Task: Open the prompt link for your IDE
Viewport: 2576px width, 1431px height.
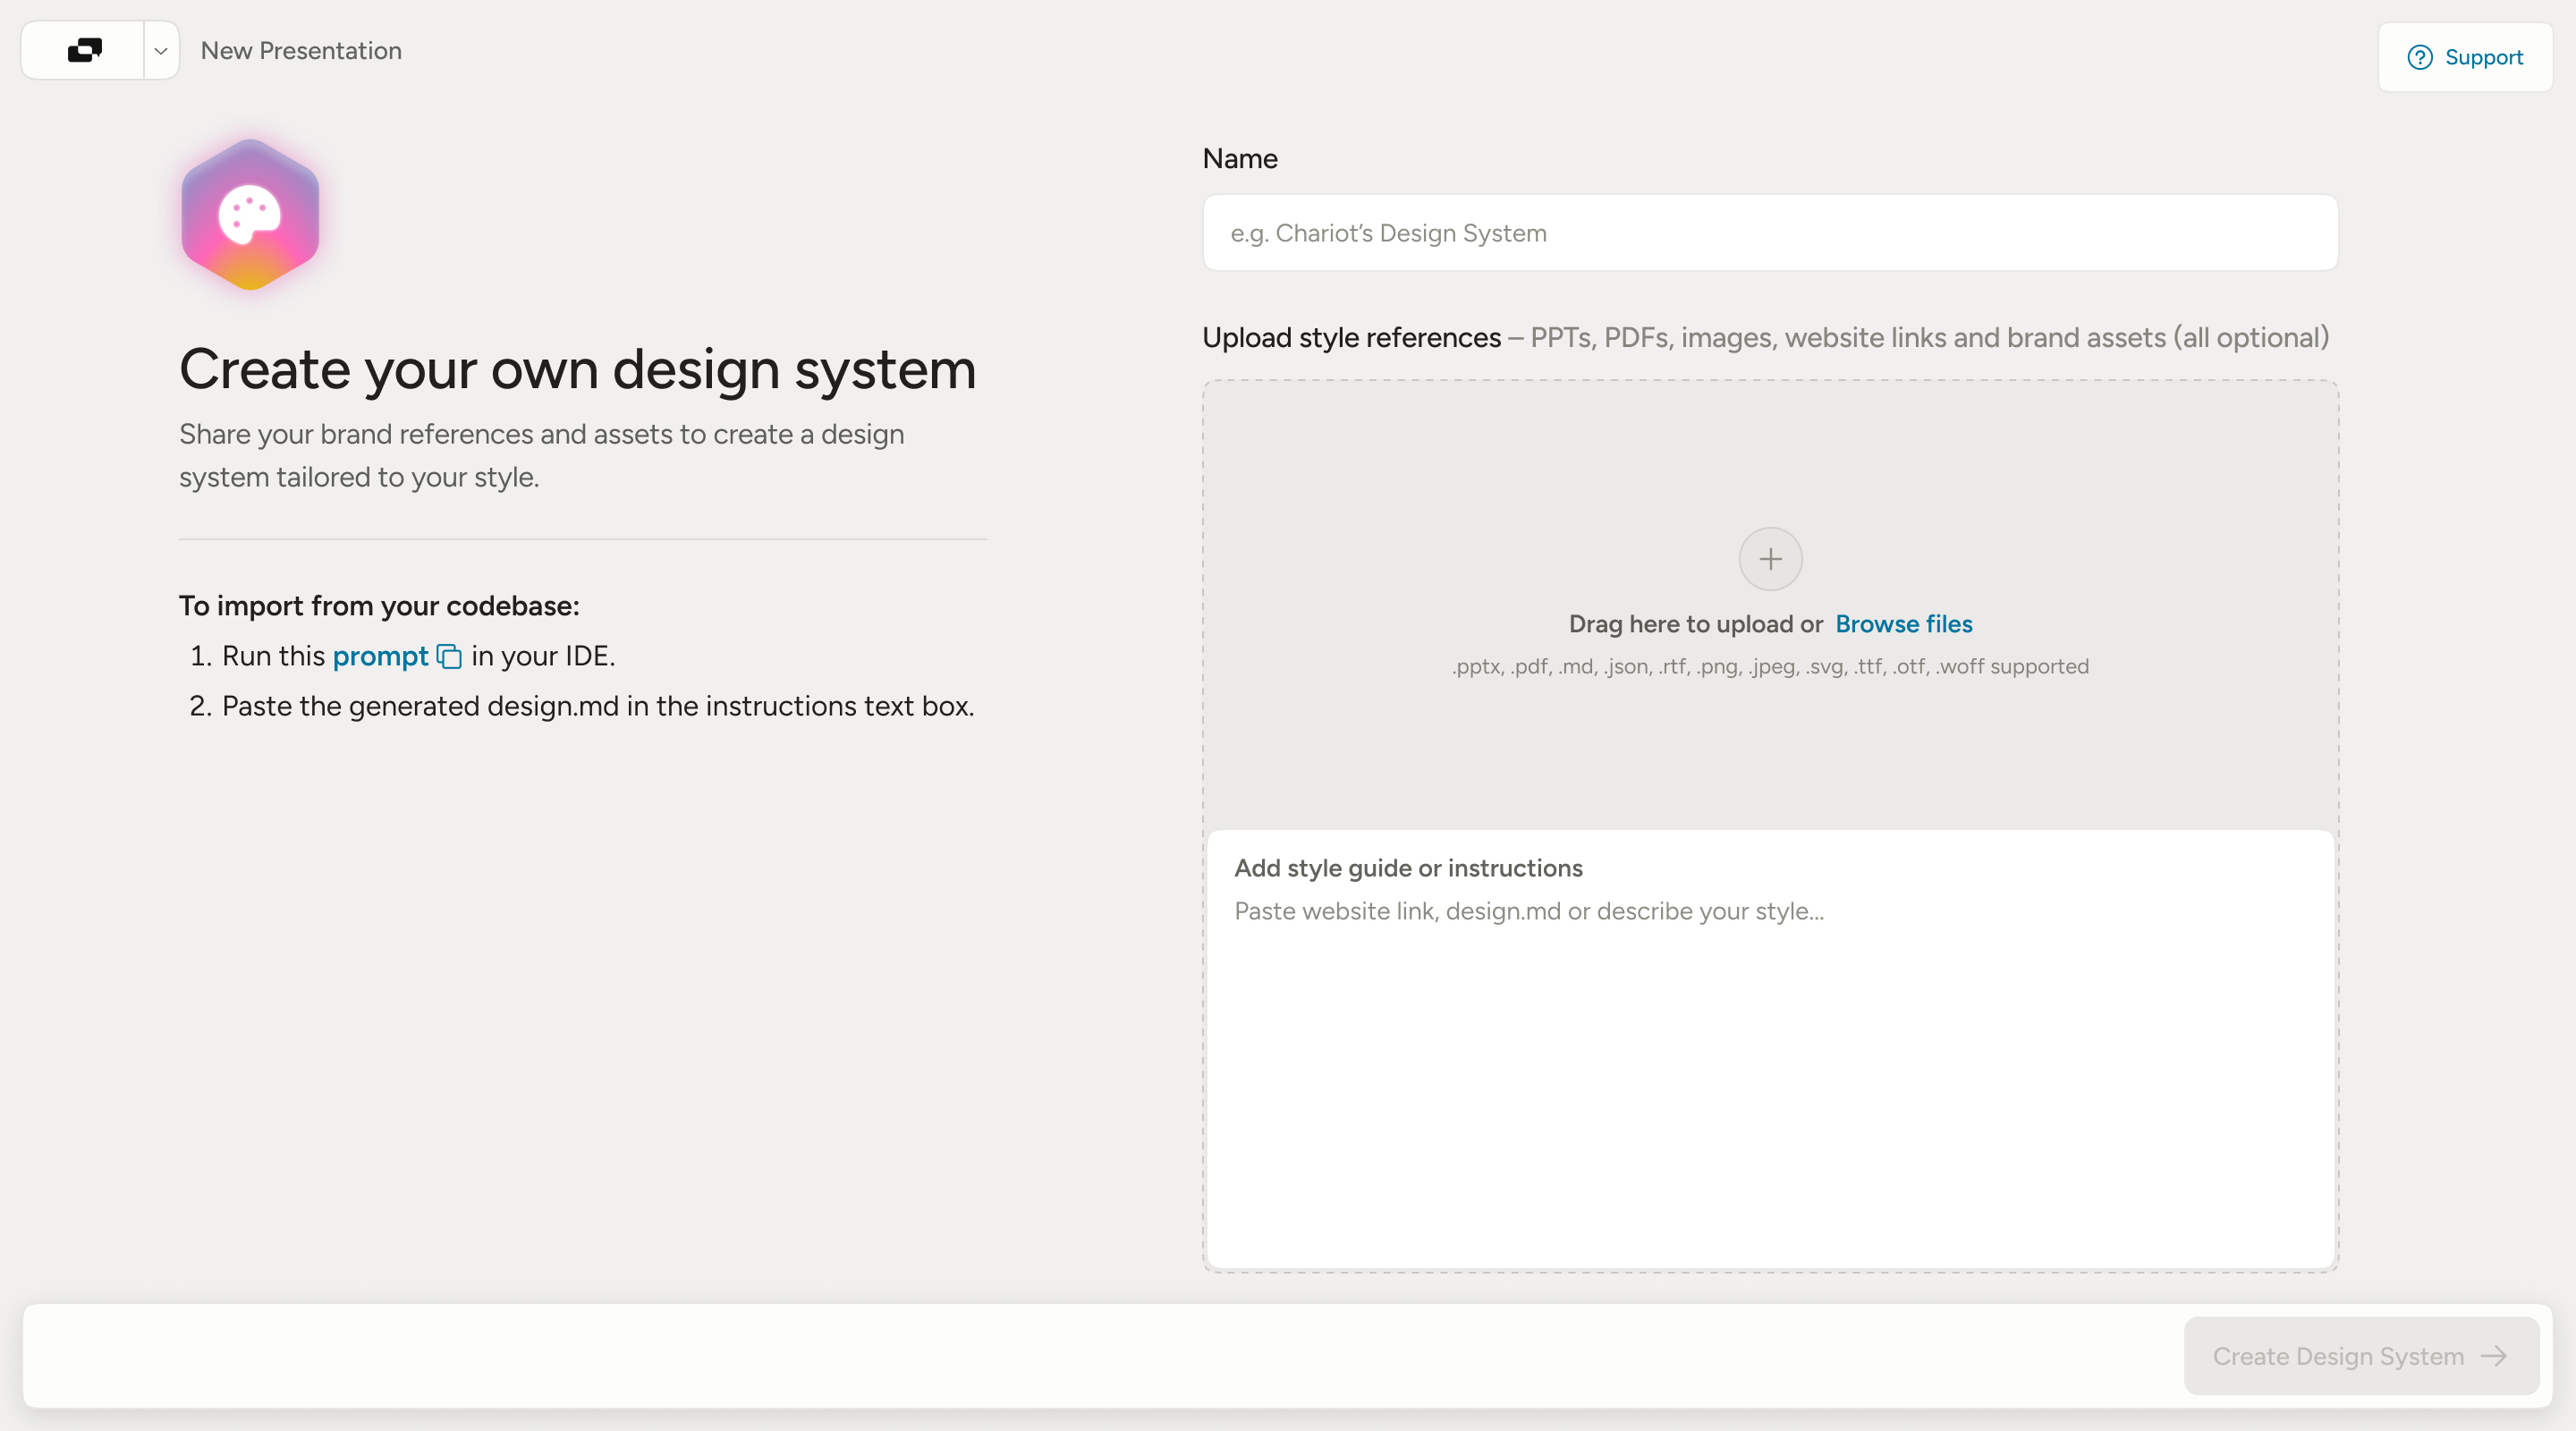Action: (x=380, y=656)
